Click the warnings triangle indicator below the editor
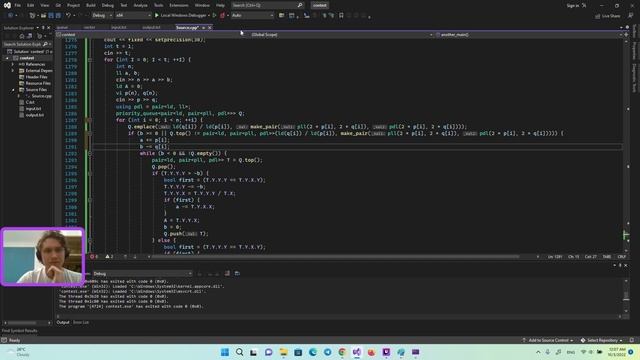 click(109, 257)
